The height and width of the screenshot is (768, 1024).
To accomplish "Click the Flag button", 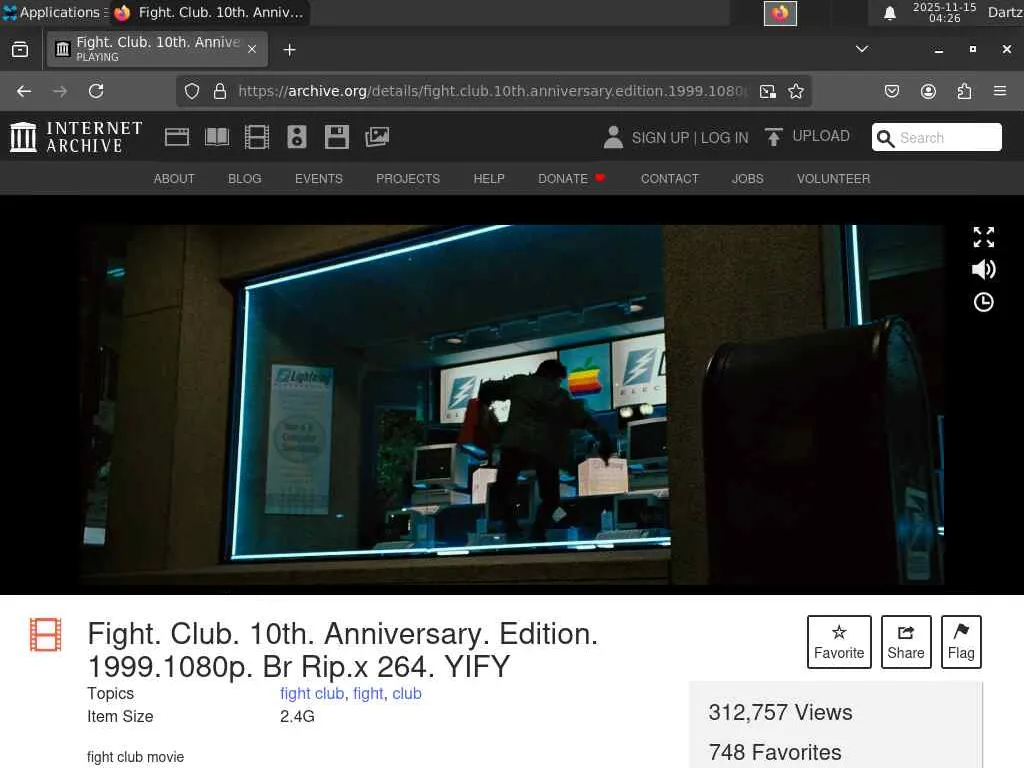I will click(x=961, y=642).
